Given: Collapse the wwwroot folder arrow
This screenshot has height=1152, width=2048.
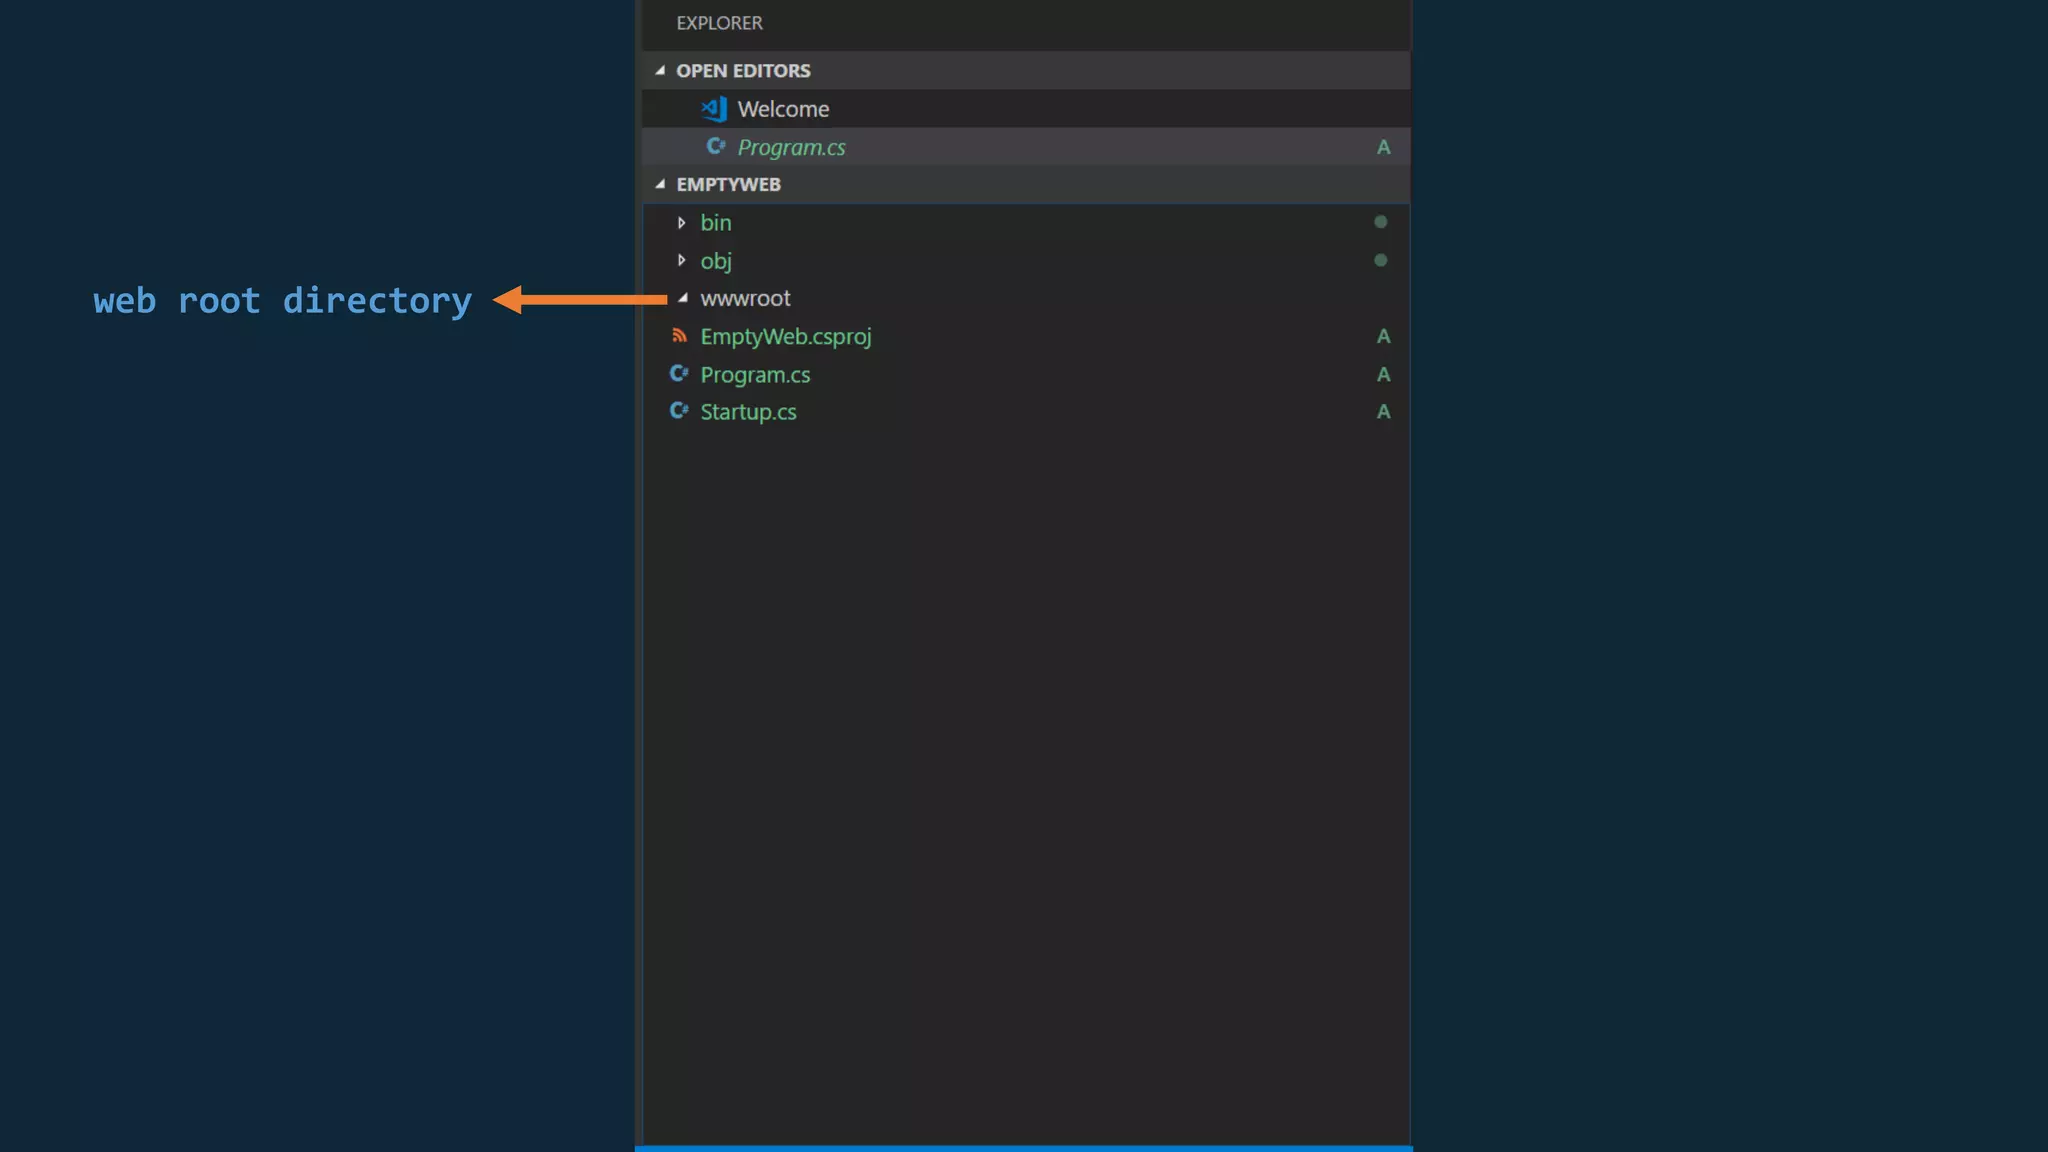Looking at the screenshot, I should [x=683, y=298].
